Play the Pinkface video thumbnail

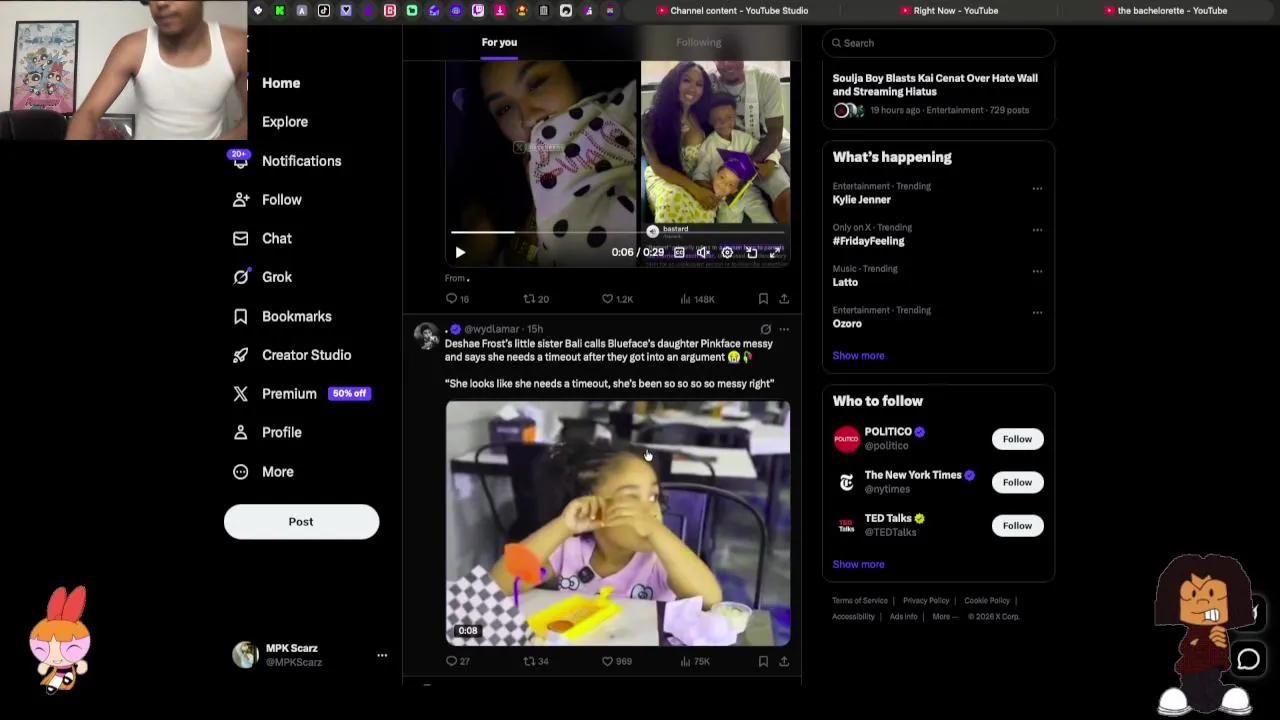[618, 523]
